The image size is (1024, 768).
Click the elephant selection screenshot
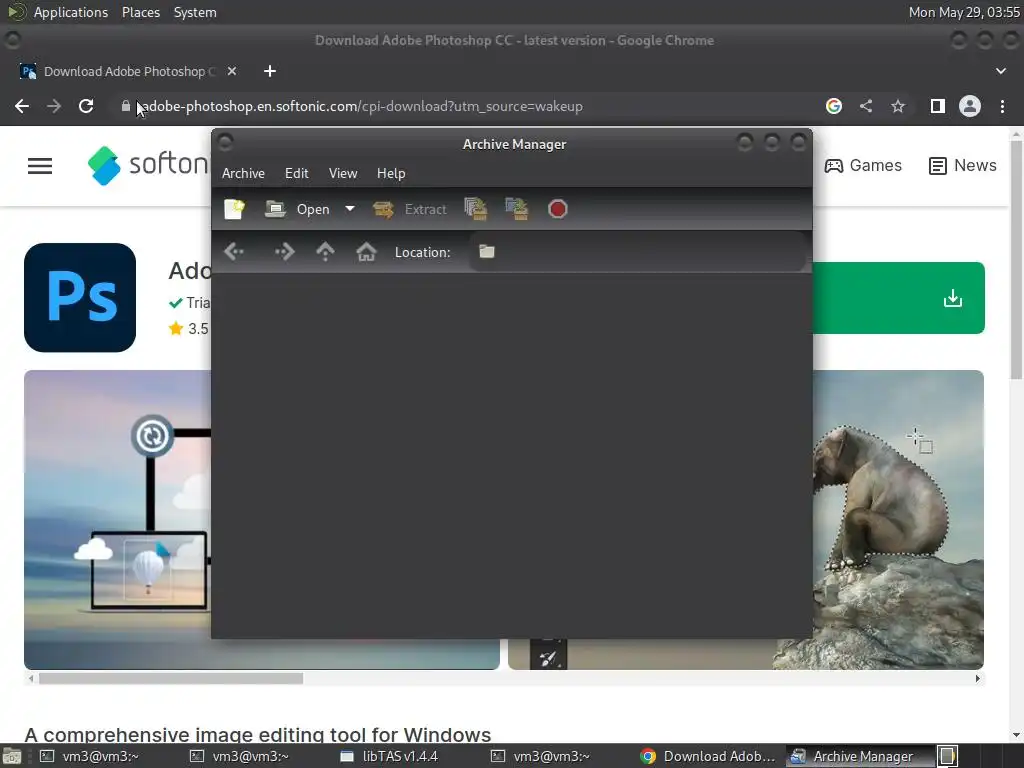(899, 520)
